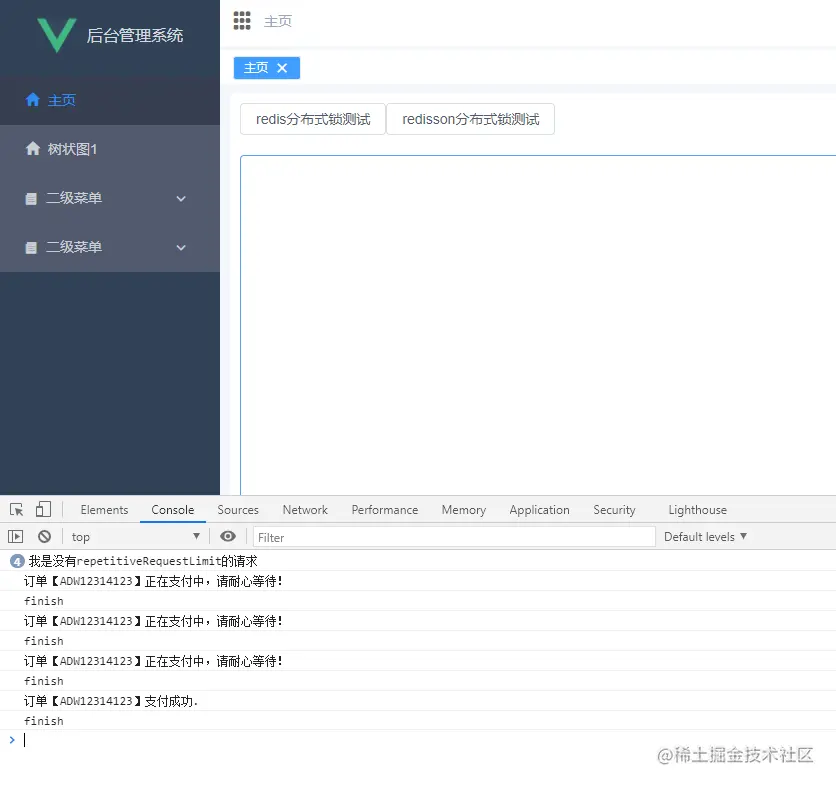Create live expression with eye icon
Image resolution: width=836 pixels, height=787 pixels.
coord(228,536)
